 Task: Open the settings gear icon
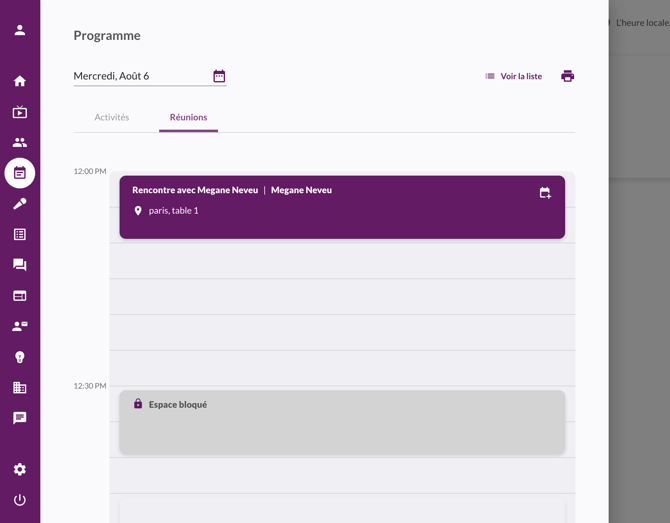(x=20, y=469)
